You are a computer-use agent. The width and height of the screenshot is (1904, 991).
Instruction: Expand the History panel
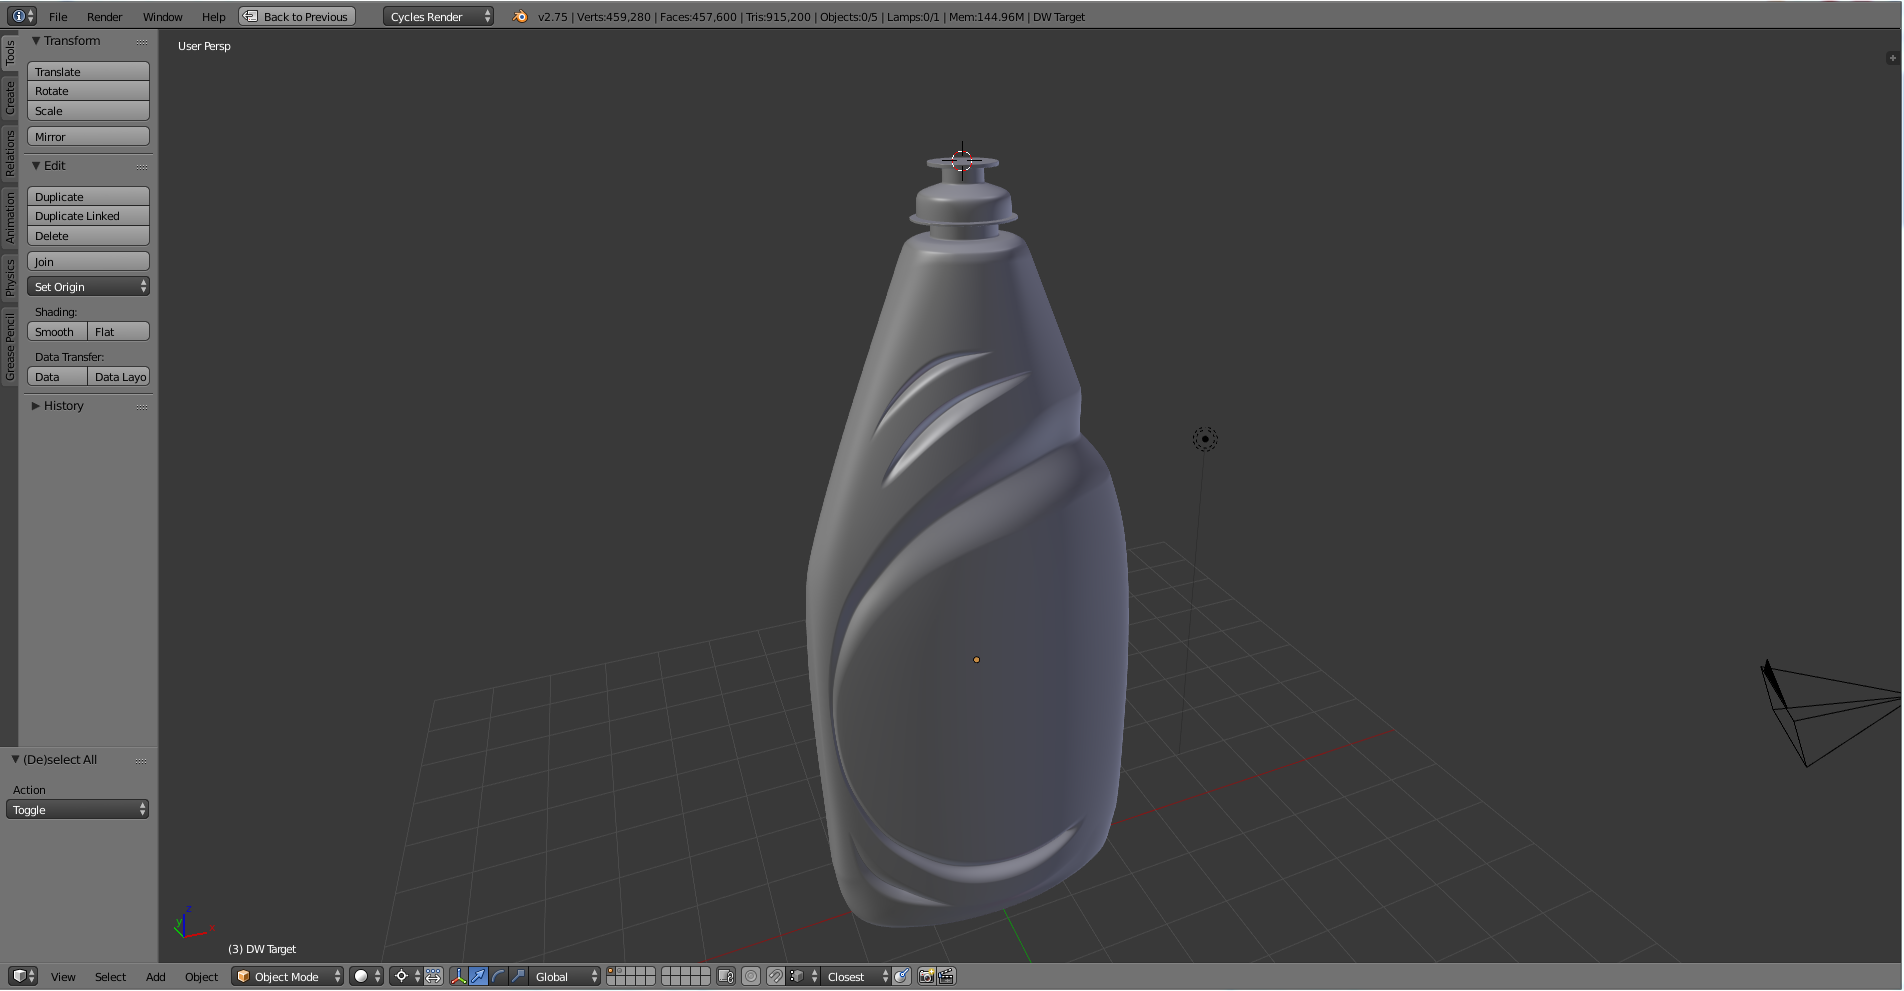point(36,406)
